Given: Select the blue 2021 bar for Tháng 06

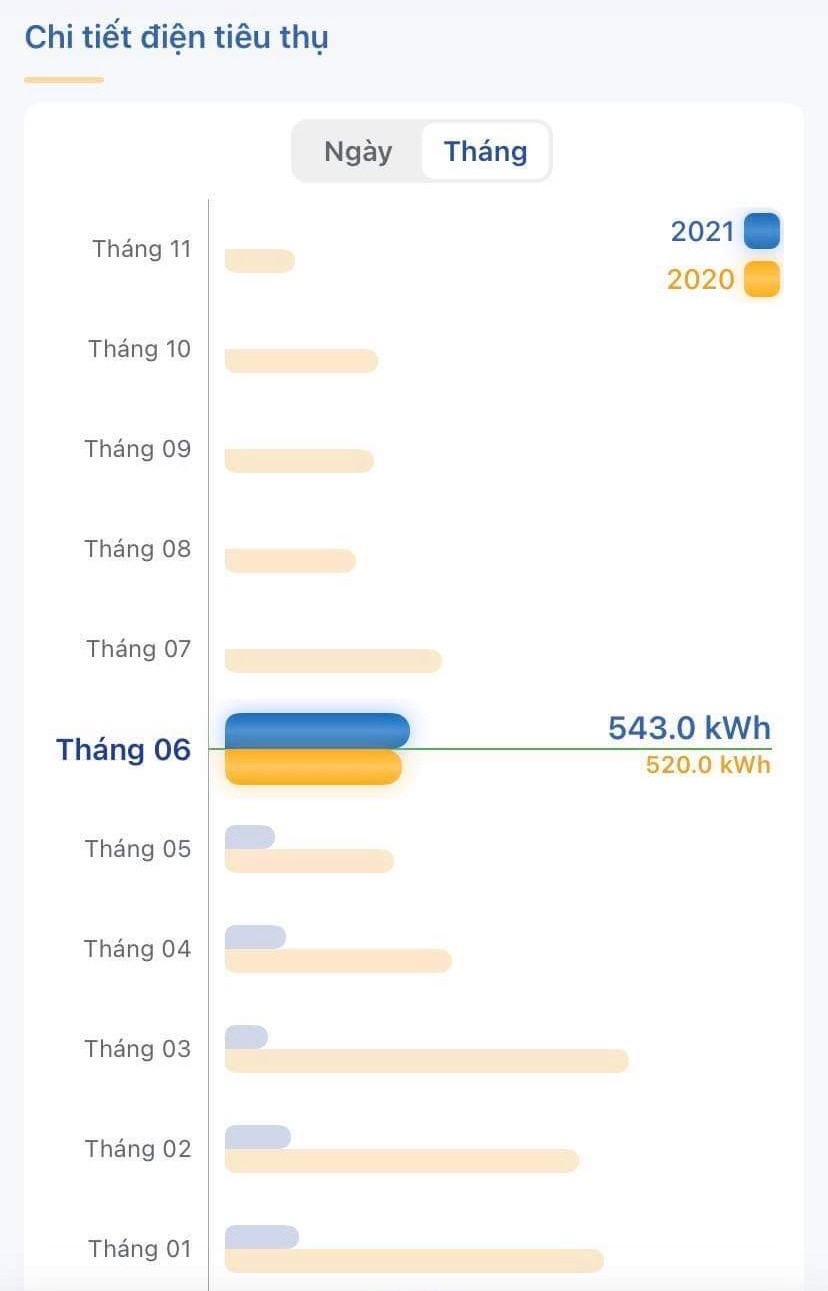Looking at the screenshot, I should pyautogui.click(x=317, y=731).
